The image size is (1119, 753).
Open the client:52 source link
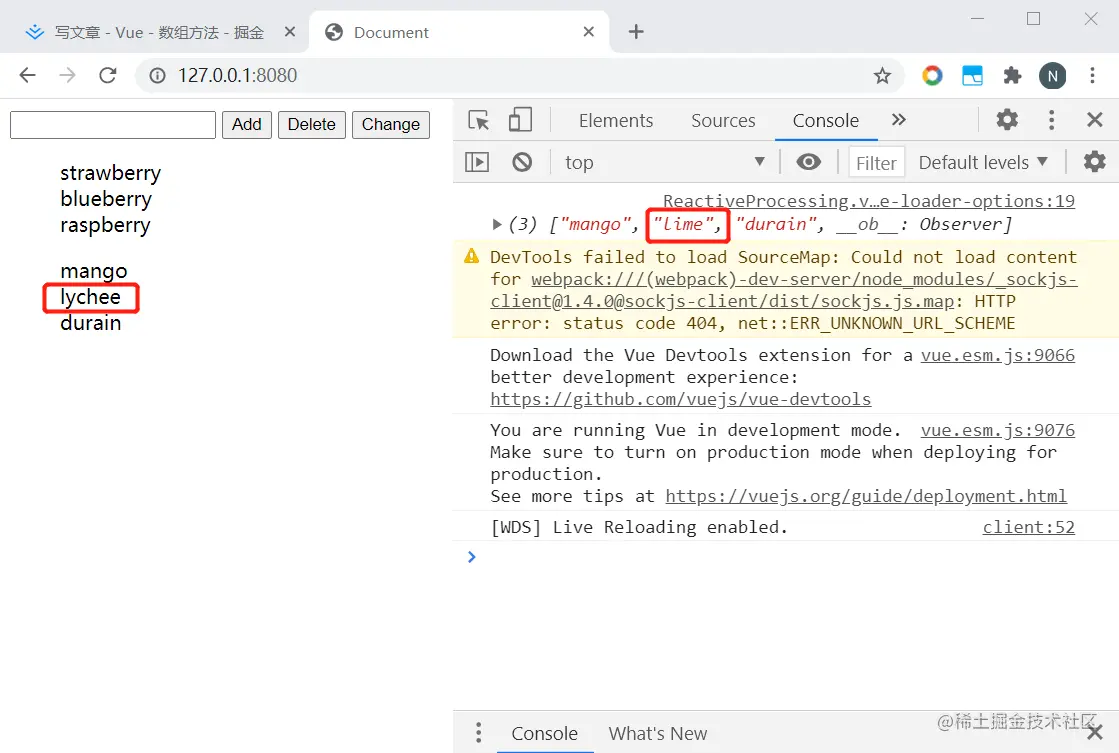1028,527
